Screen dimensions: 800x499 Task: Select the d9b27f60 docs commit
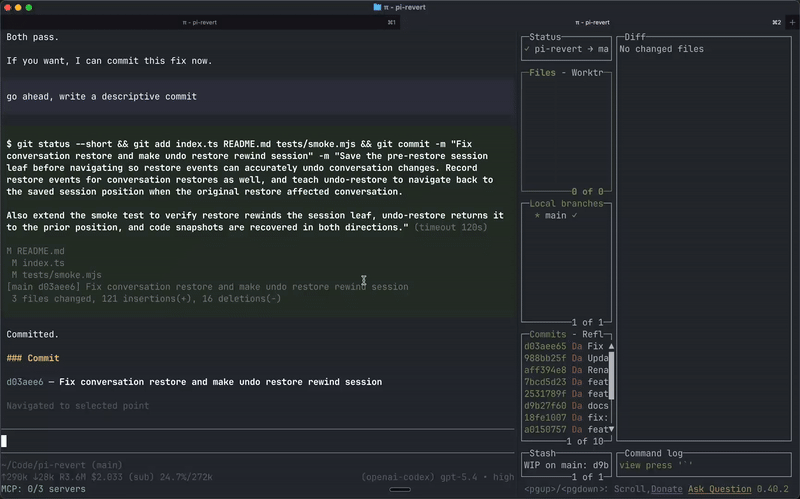click(x=566, y=406)
